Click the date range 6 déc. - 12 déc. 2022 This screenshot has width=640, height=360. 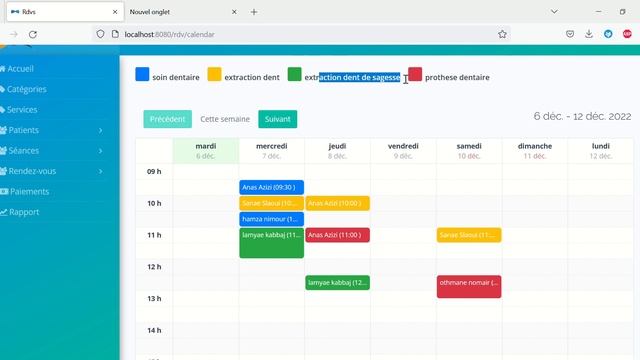point(582,116)
